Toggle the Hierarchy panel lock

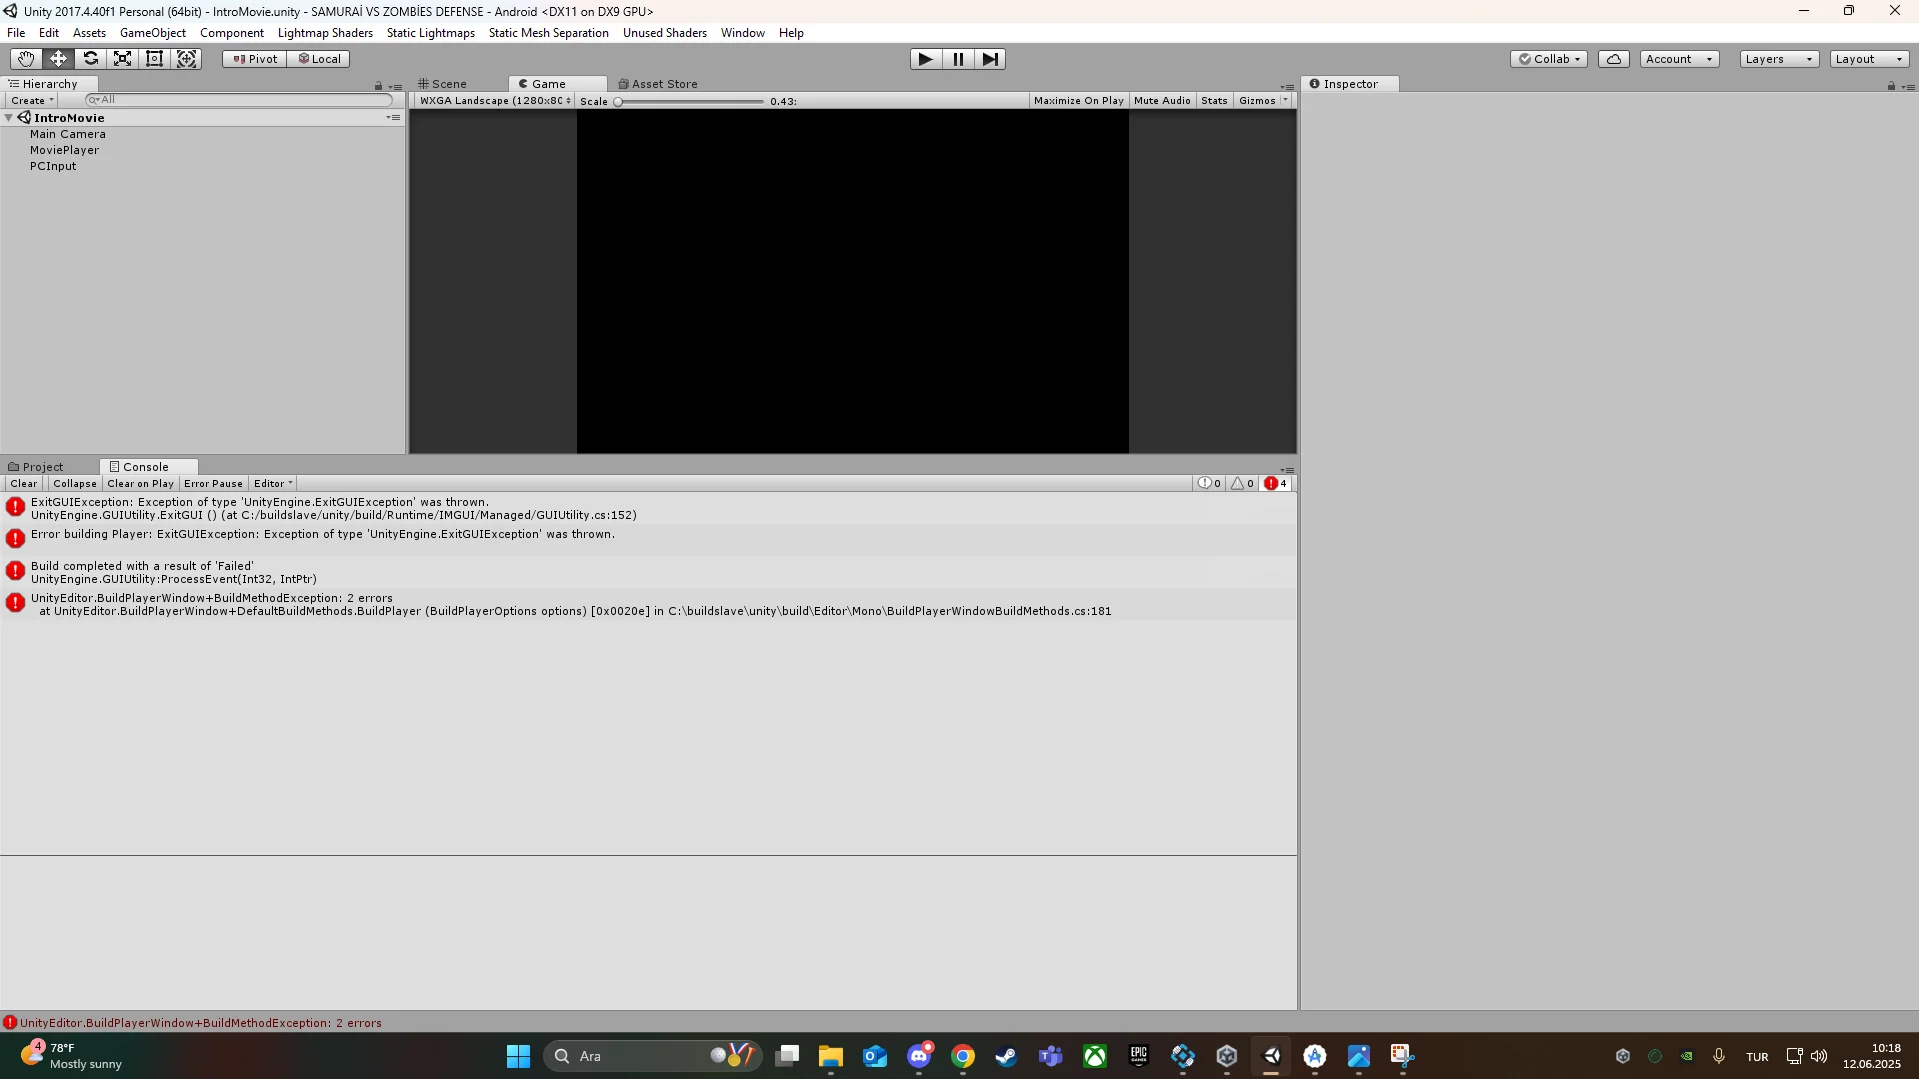pyautogui.click(x=378, y=86)
